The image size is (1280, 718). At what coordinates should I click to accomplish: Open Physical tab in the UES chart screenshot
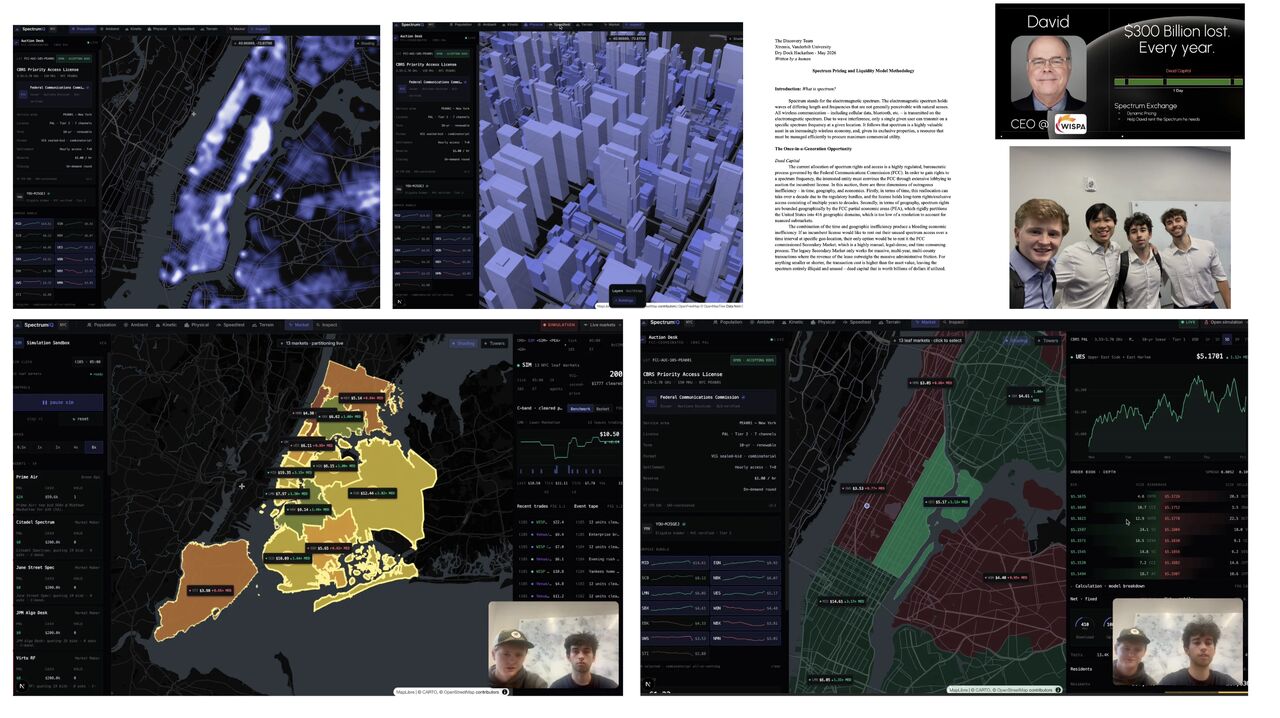(x=823, y=322)
